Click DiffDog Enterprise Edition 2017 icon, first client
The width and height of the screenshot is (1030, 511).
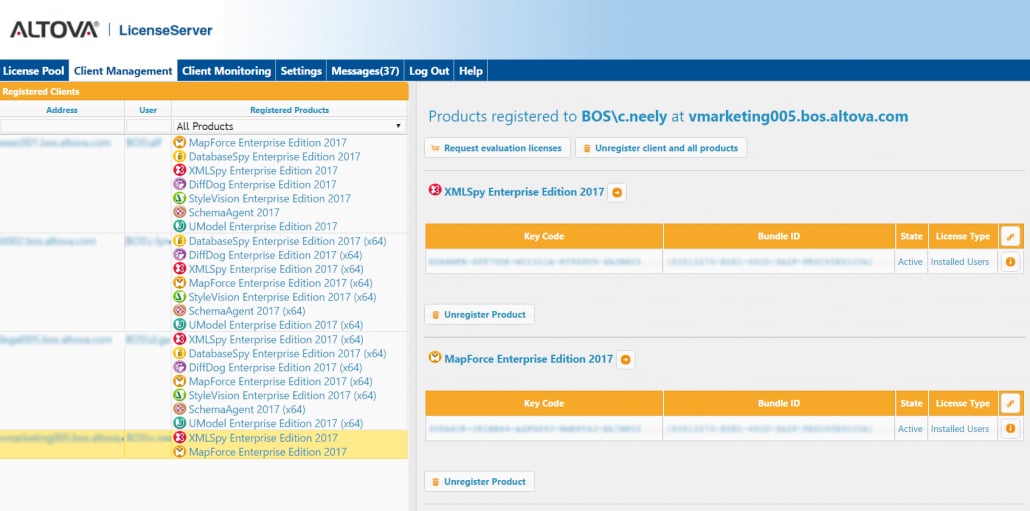(x=179, y=185)
